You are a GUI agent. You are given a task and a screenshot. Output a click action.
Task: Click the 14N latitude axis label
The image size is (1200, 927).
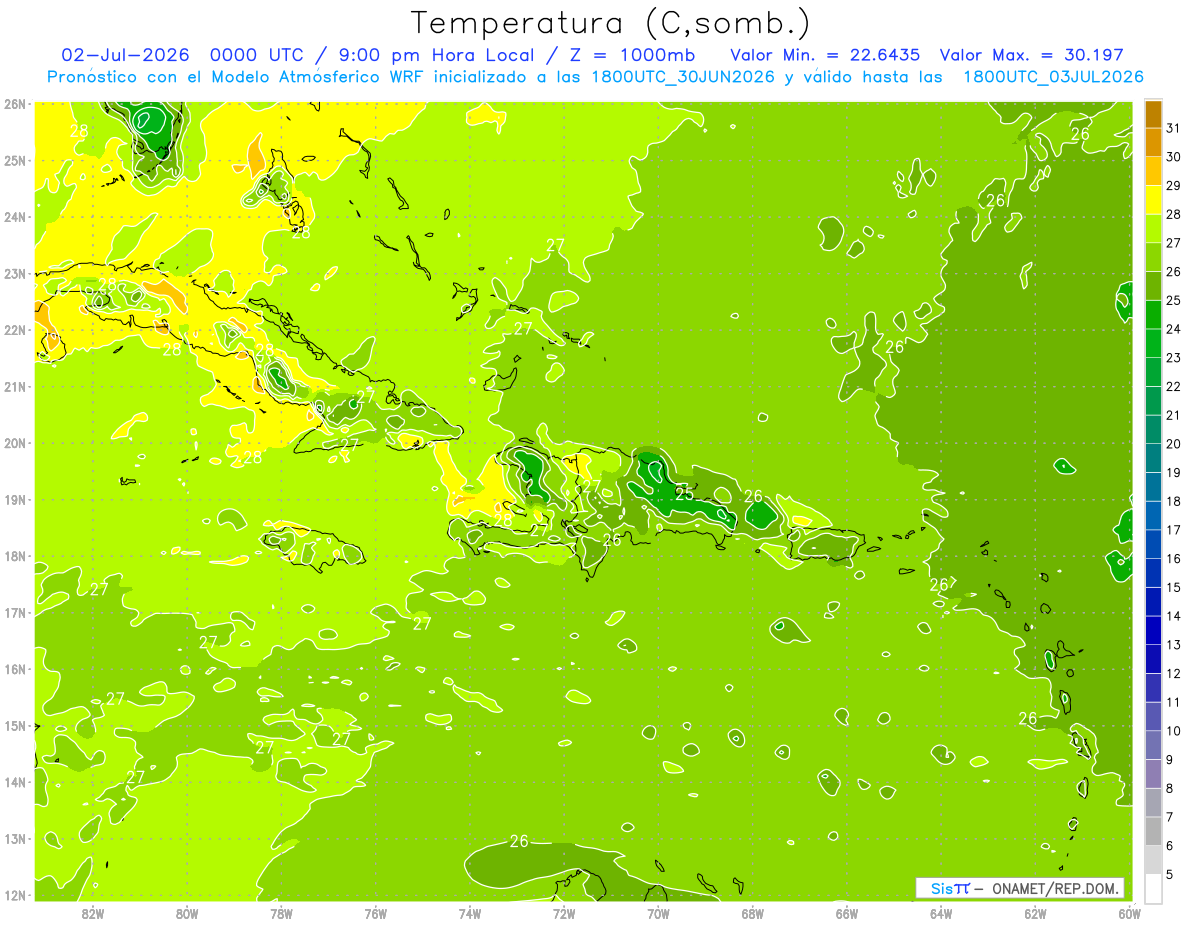coord(15,782)
